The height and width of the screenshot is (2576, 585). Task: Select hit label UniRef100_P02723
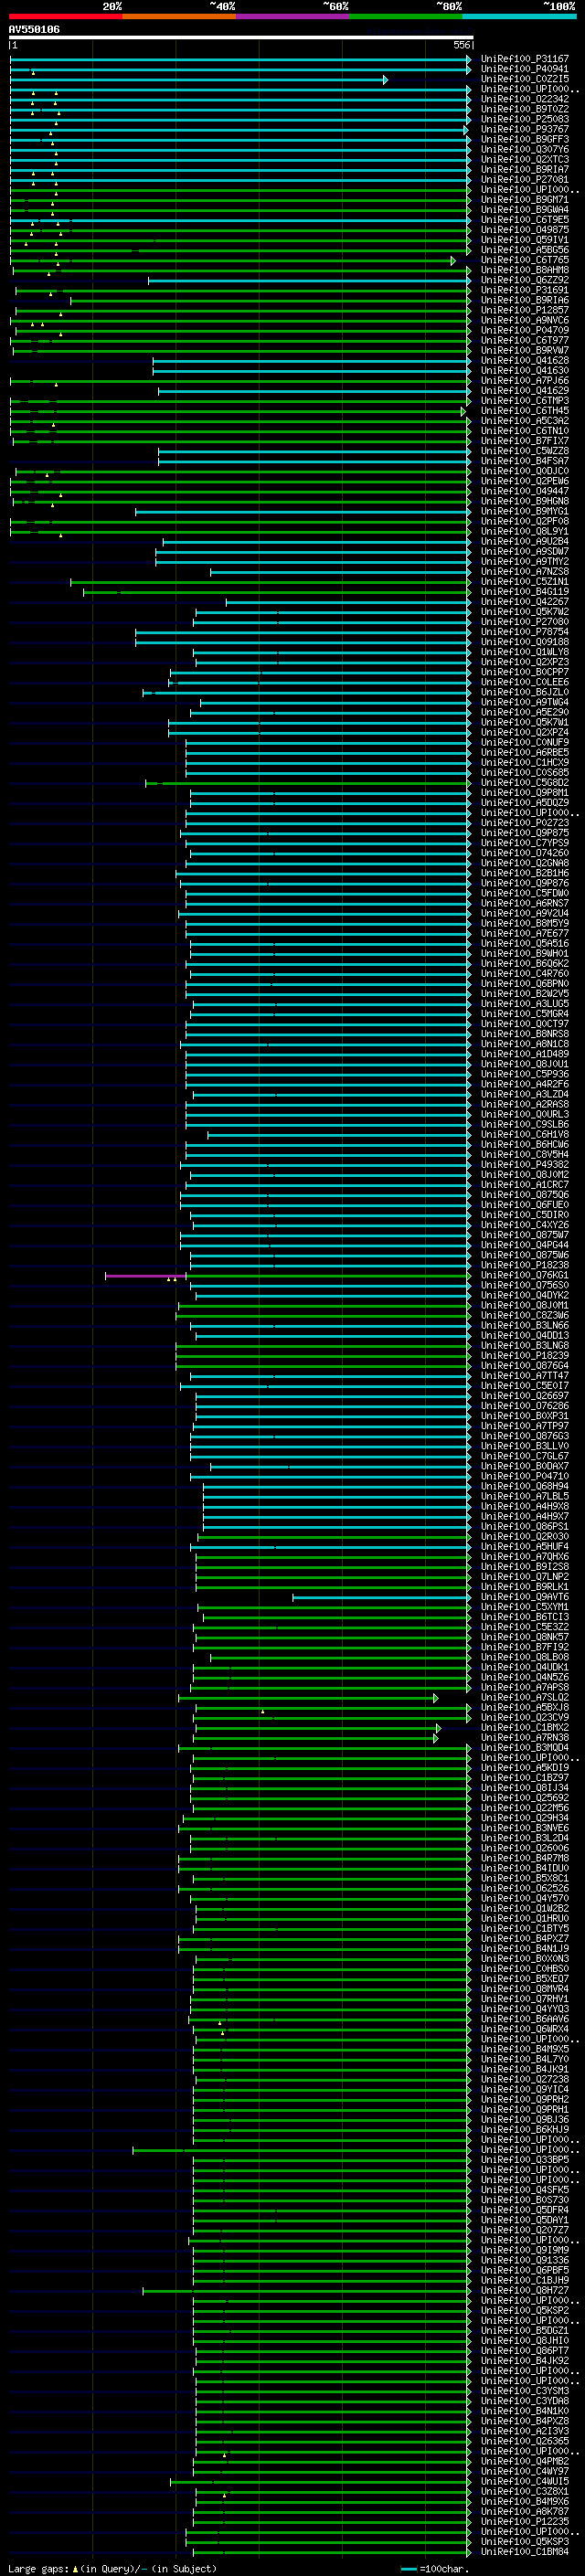coord(525,823)
